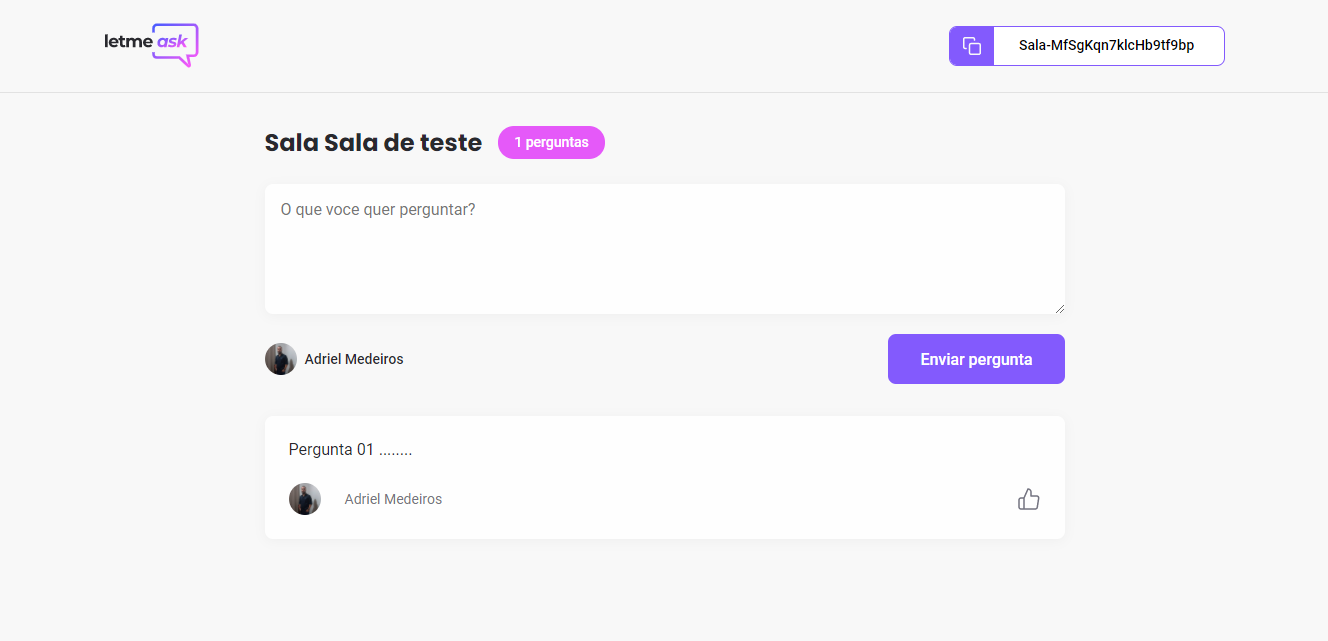Click the Pergunta 01 question card

(x=664, y=477)
